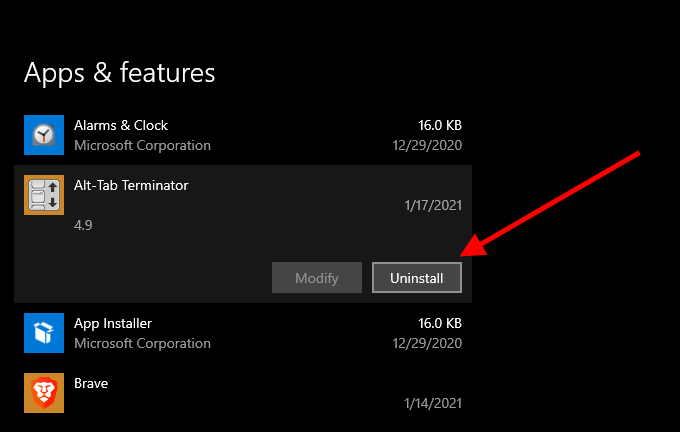This screenshot has height=432, width=680.
Task: Click the Apps & features heading
Action: click(x=119, y=73)
